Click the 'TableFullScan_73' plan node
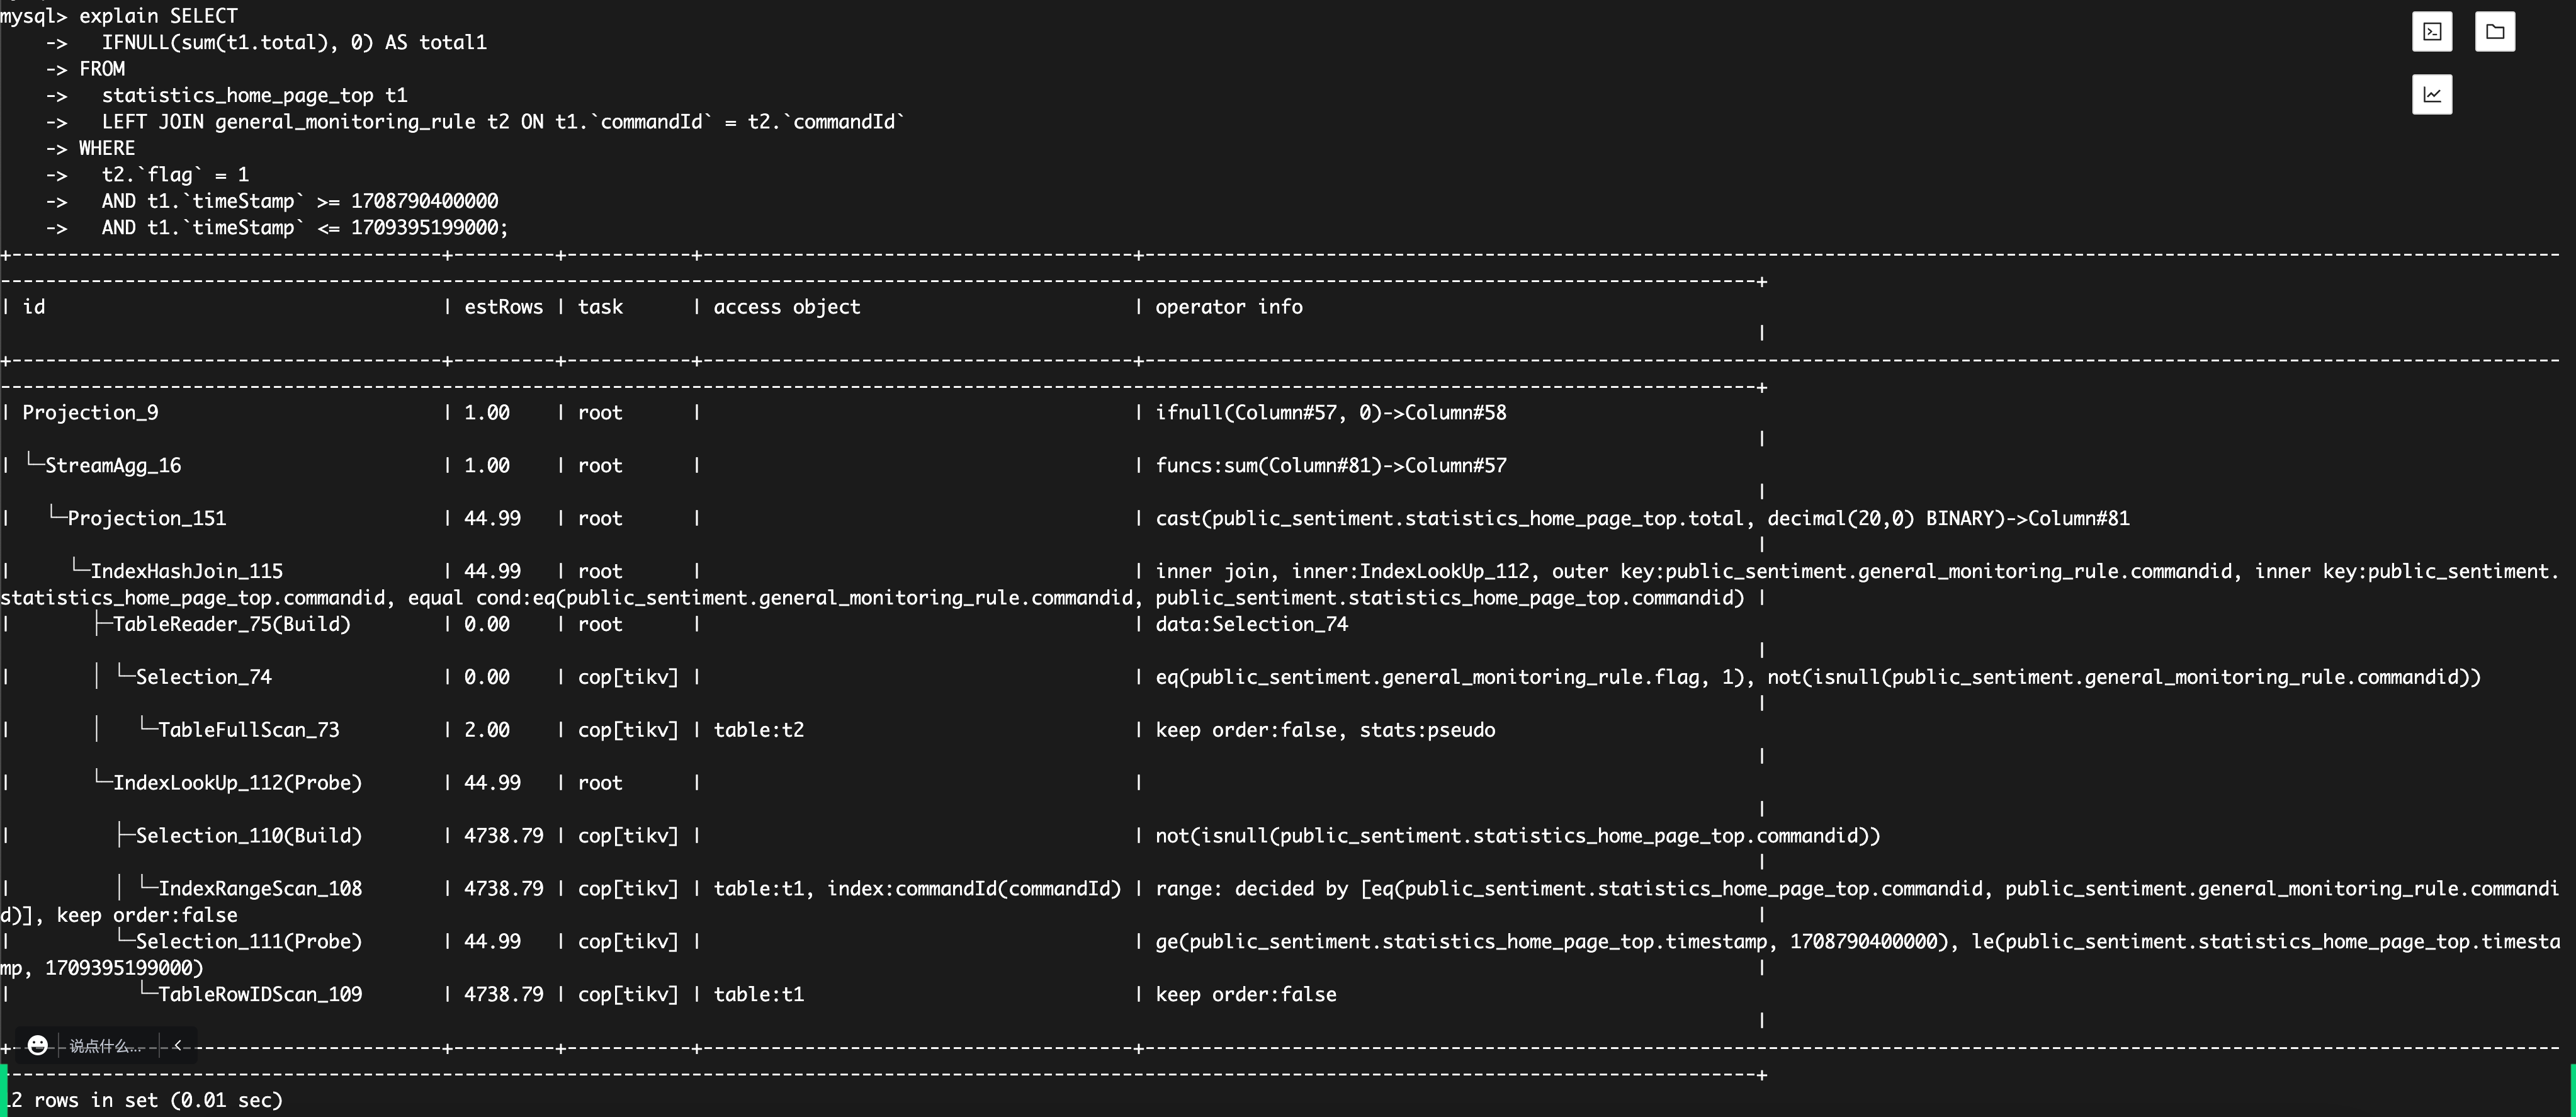 (249, 731)
